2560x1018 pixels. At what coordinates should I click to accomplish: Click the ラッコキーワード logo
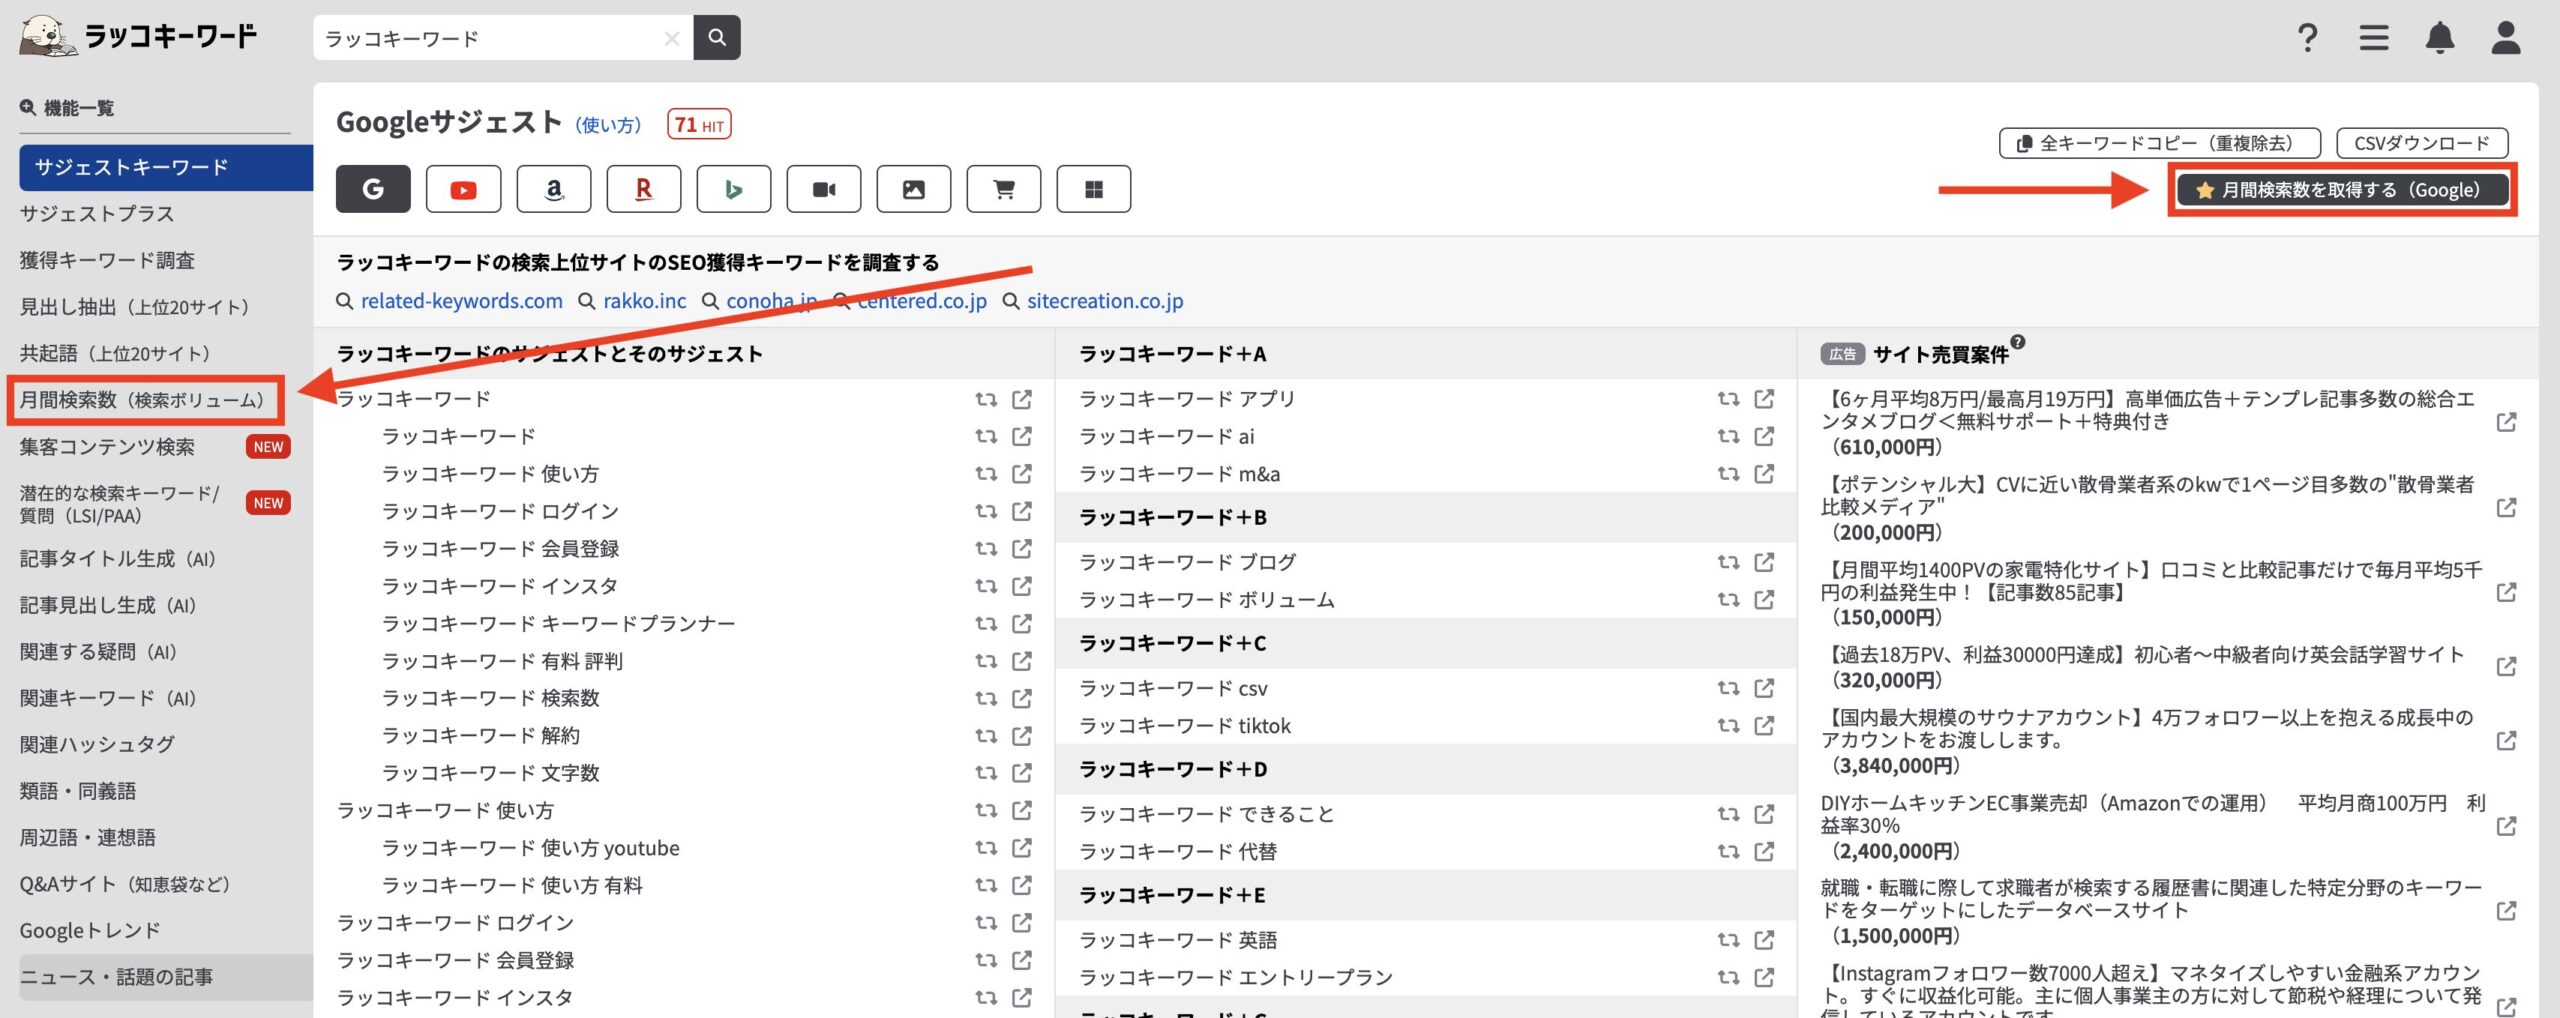[138, 37]
